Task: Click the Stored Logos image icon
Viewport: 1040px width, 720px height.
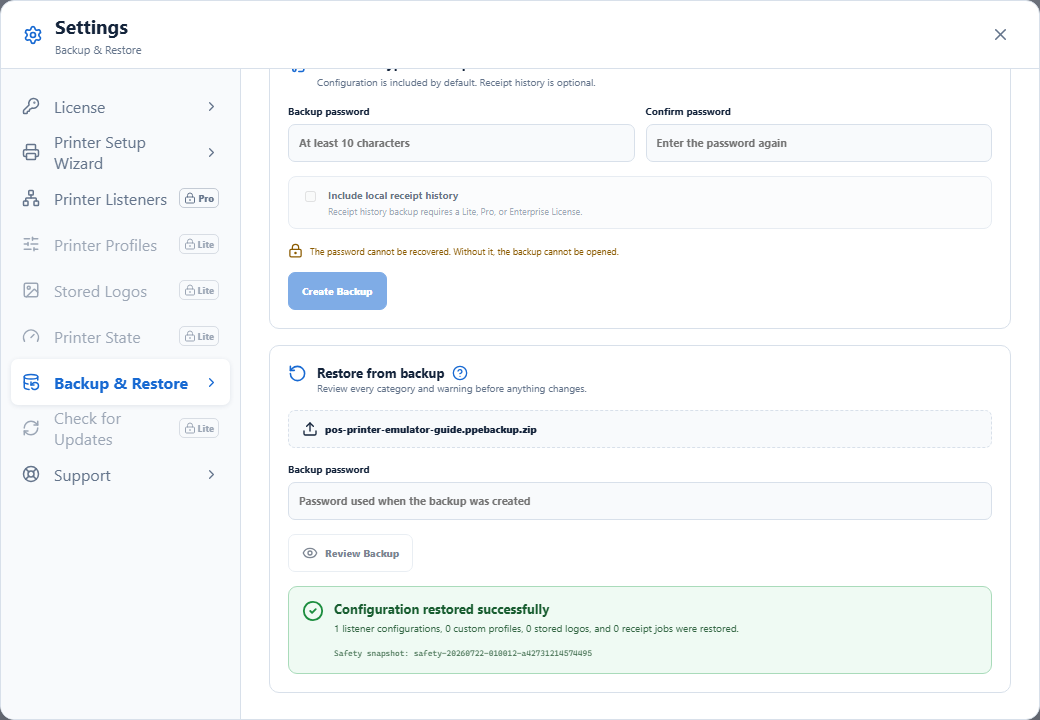Action: click(x=31, y=290)
